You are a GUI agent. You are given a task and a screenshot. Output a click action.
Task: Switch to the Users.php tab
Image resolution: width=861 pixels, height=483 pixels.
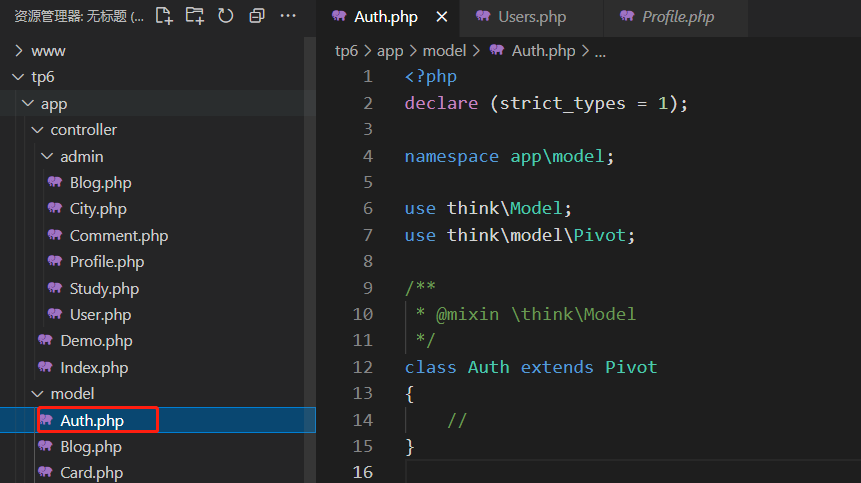click(532, 17)
